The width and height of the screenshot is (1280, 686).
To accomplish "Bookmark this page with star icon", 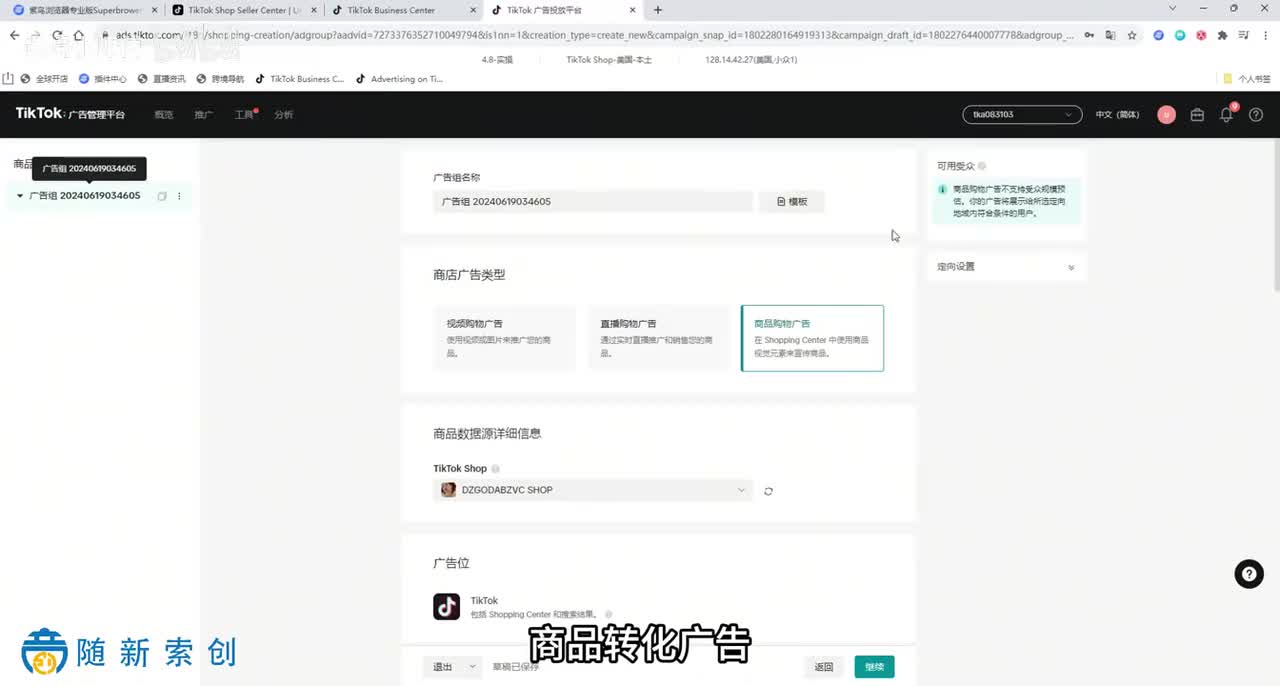I will pos(1132,35).
